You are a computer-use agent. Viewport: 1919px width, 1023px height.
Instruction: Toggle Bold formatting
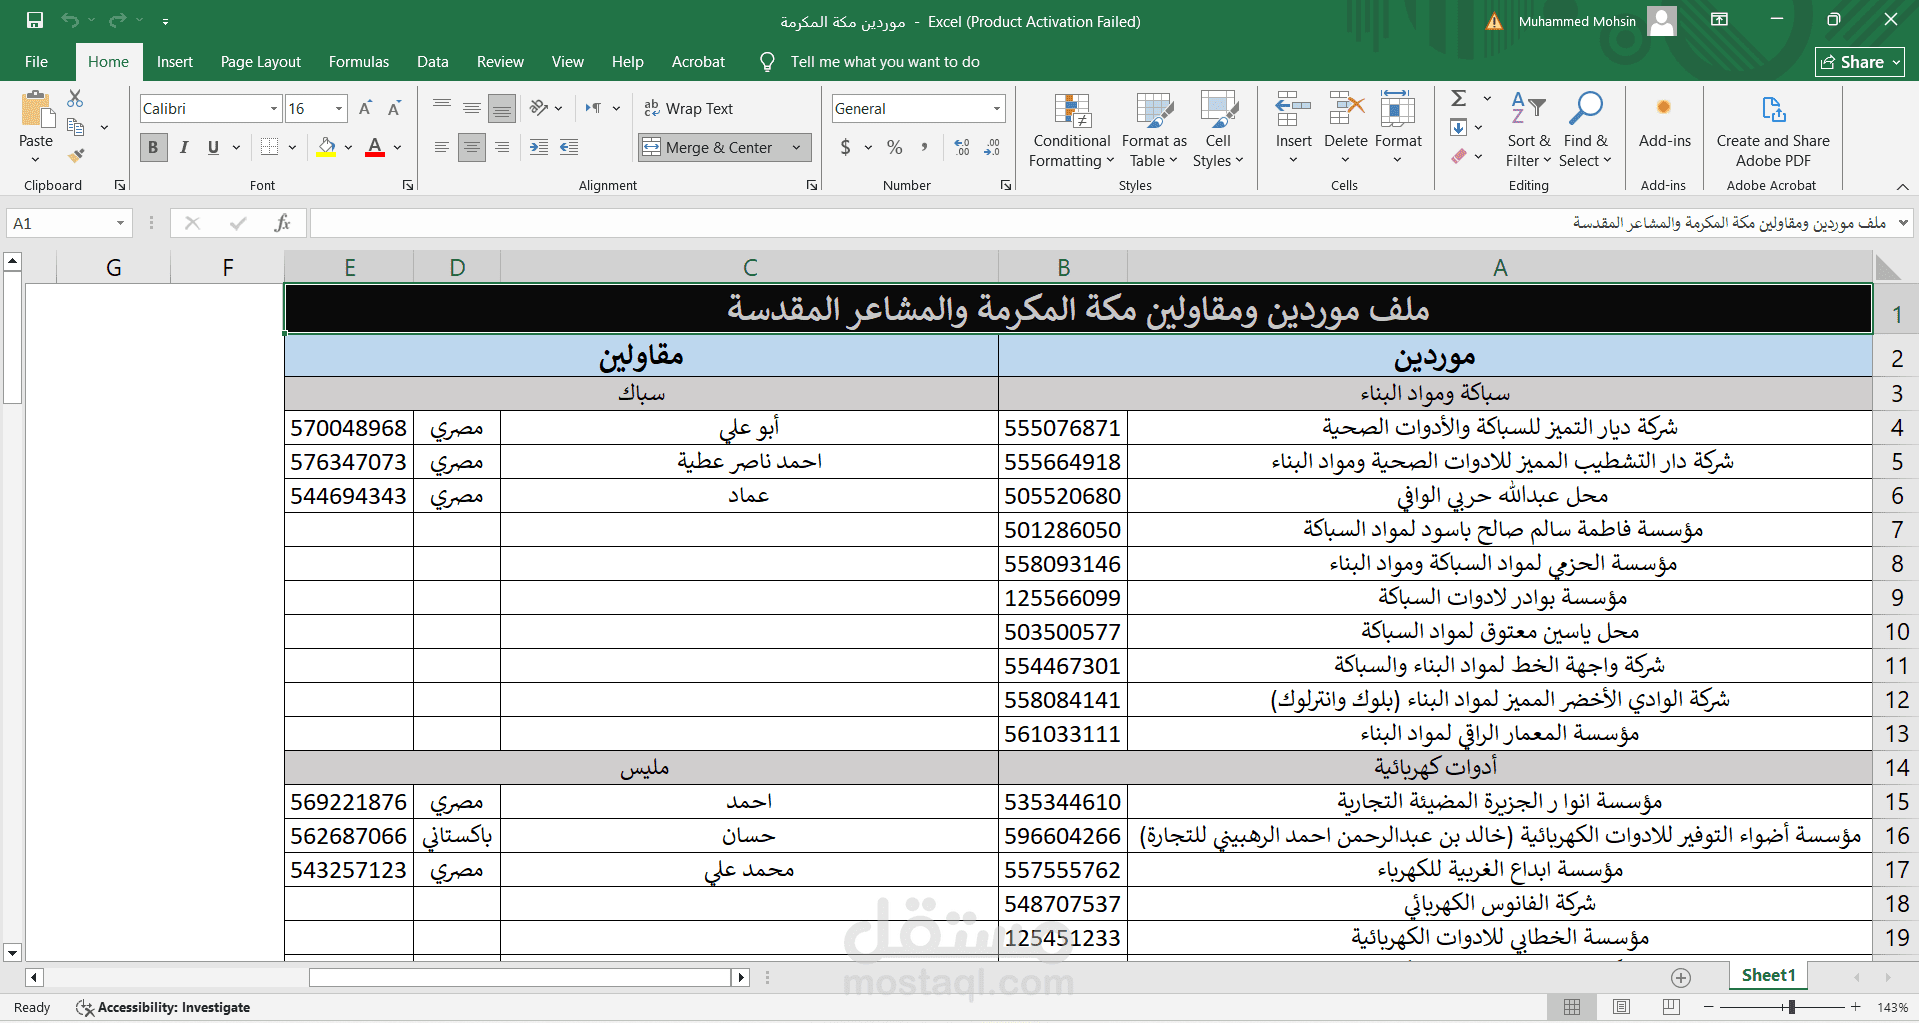[x=153, y=147]
